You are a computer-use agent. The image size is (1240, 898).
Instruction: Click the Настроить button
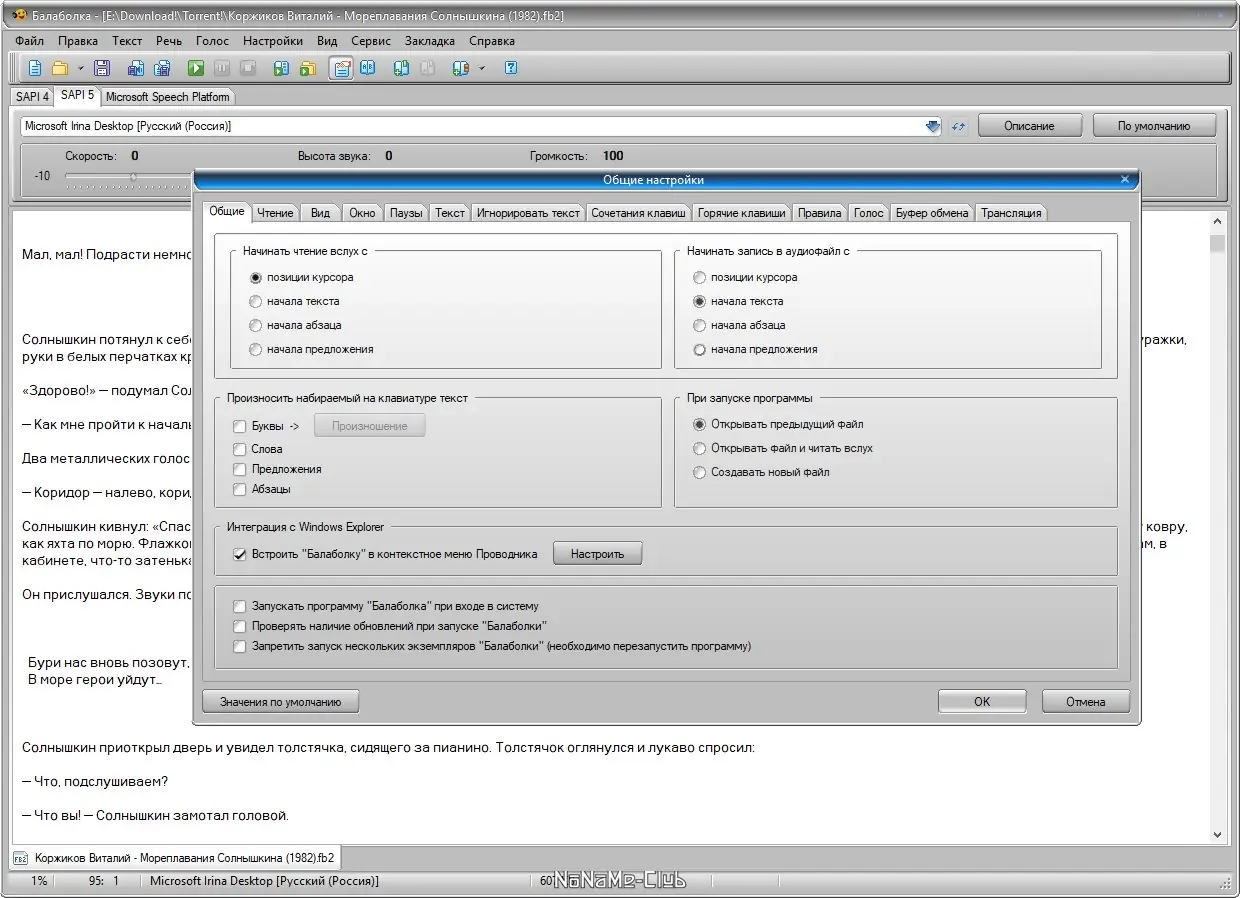[597, 553]
